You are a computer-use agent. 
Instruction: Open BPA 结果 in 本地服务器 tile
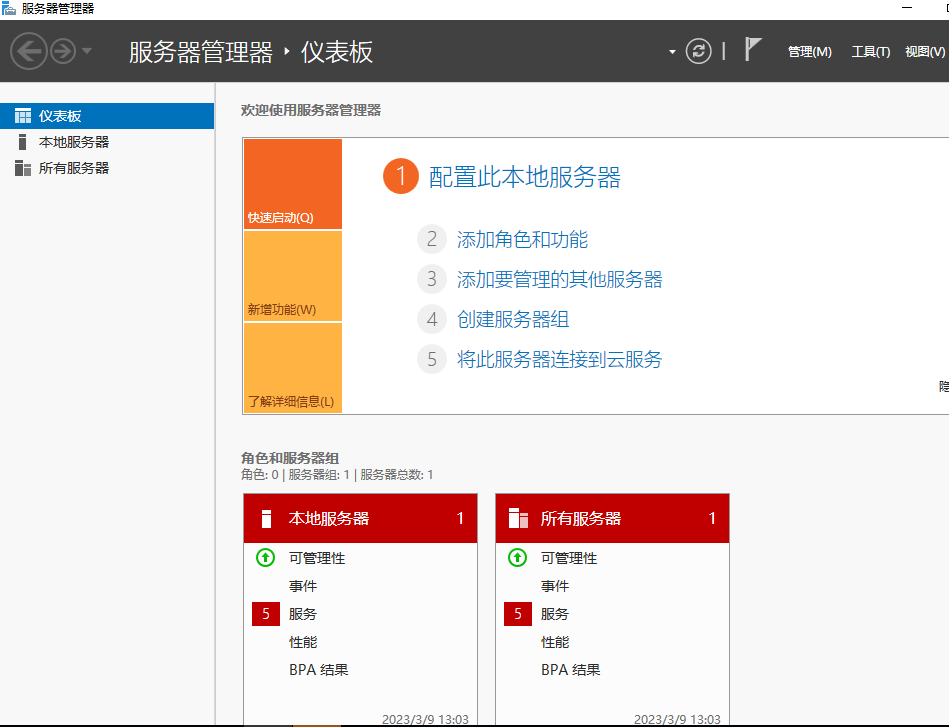[x=319, y=669]
